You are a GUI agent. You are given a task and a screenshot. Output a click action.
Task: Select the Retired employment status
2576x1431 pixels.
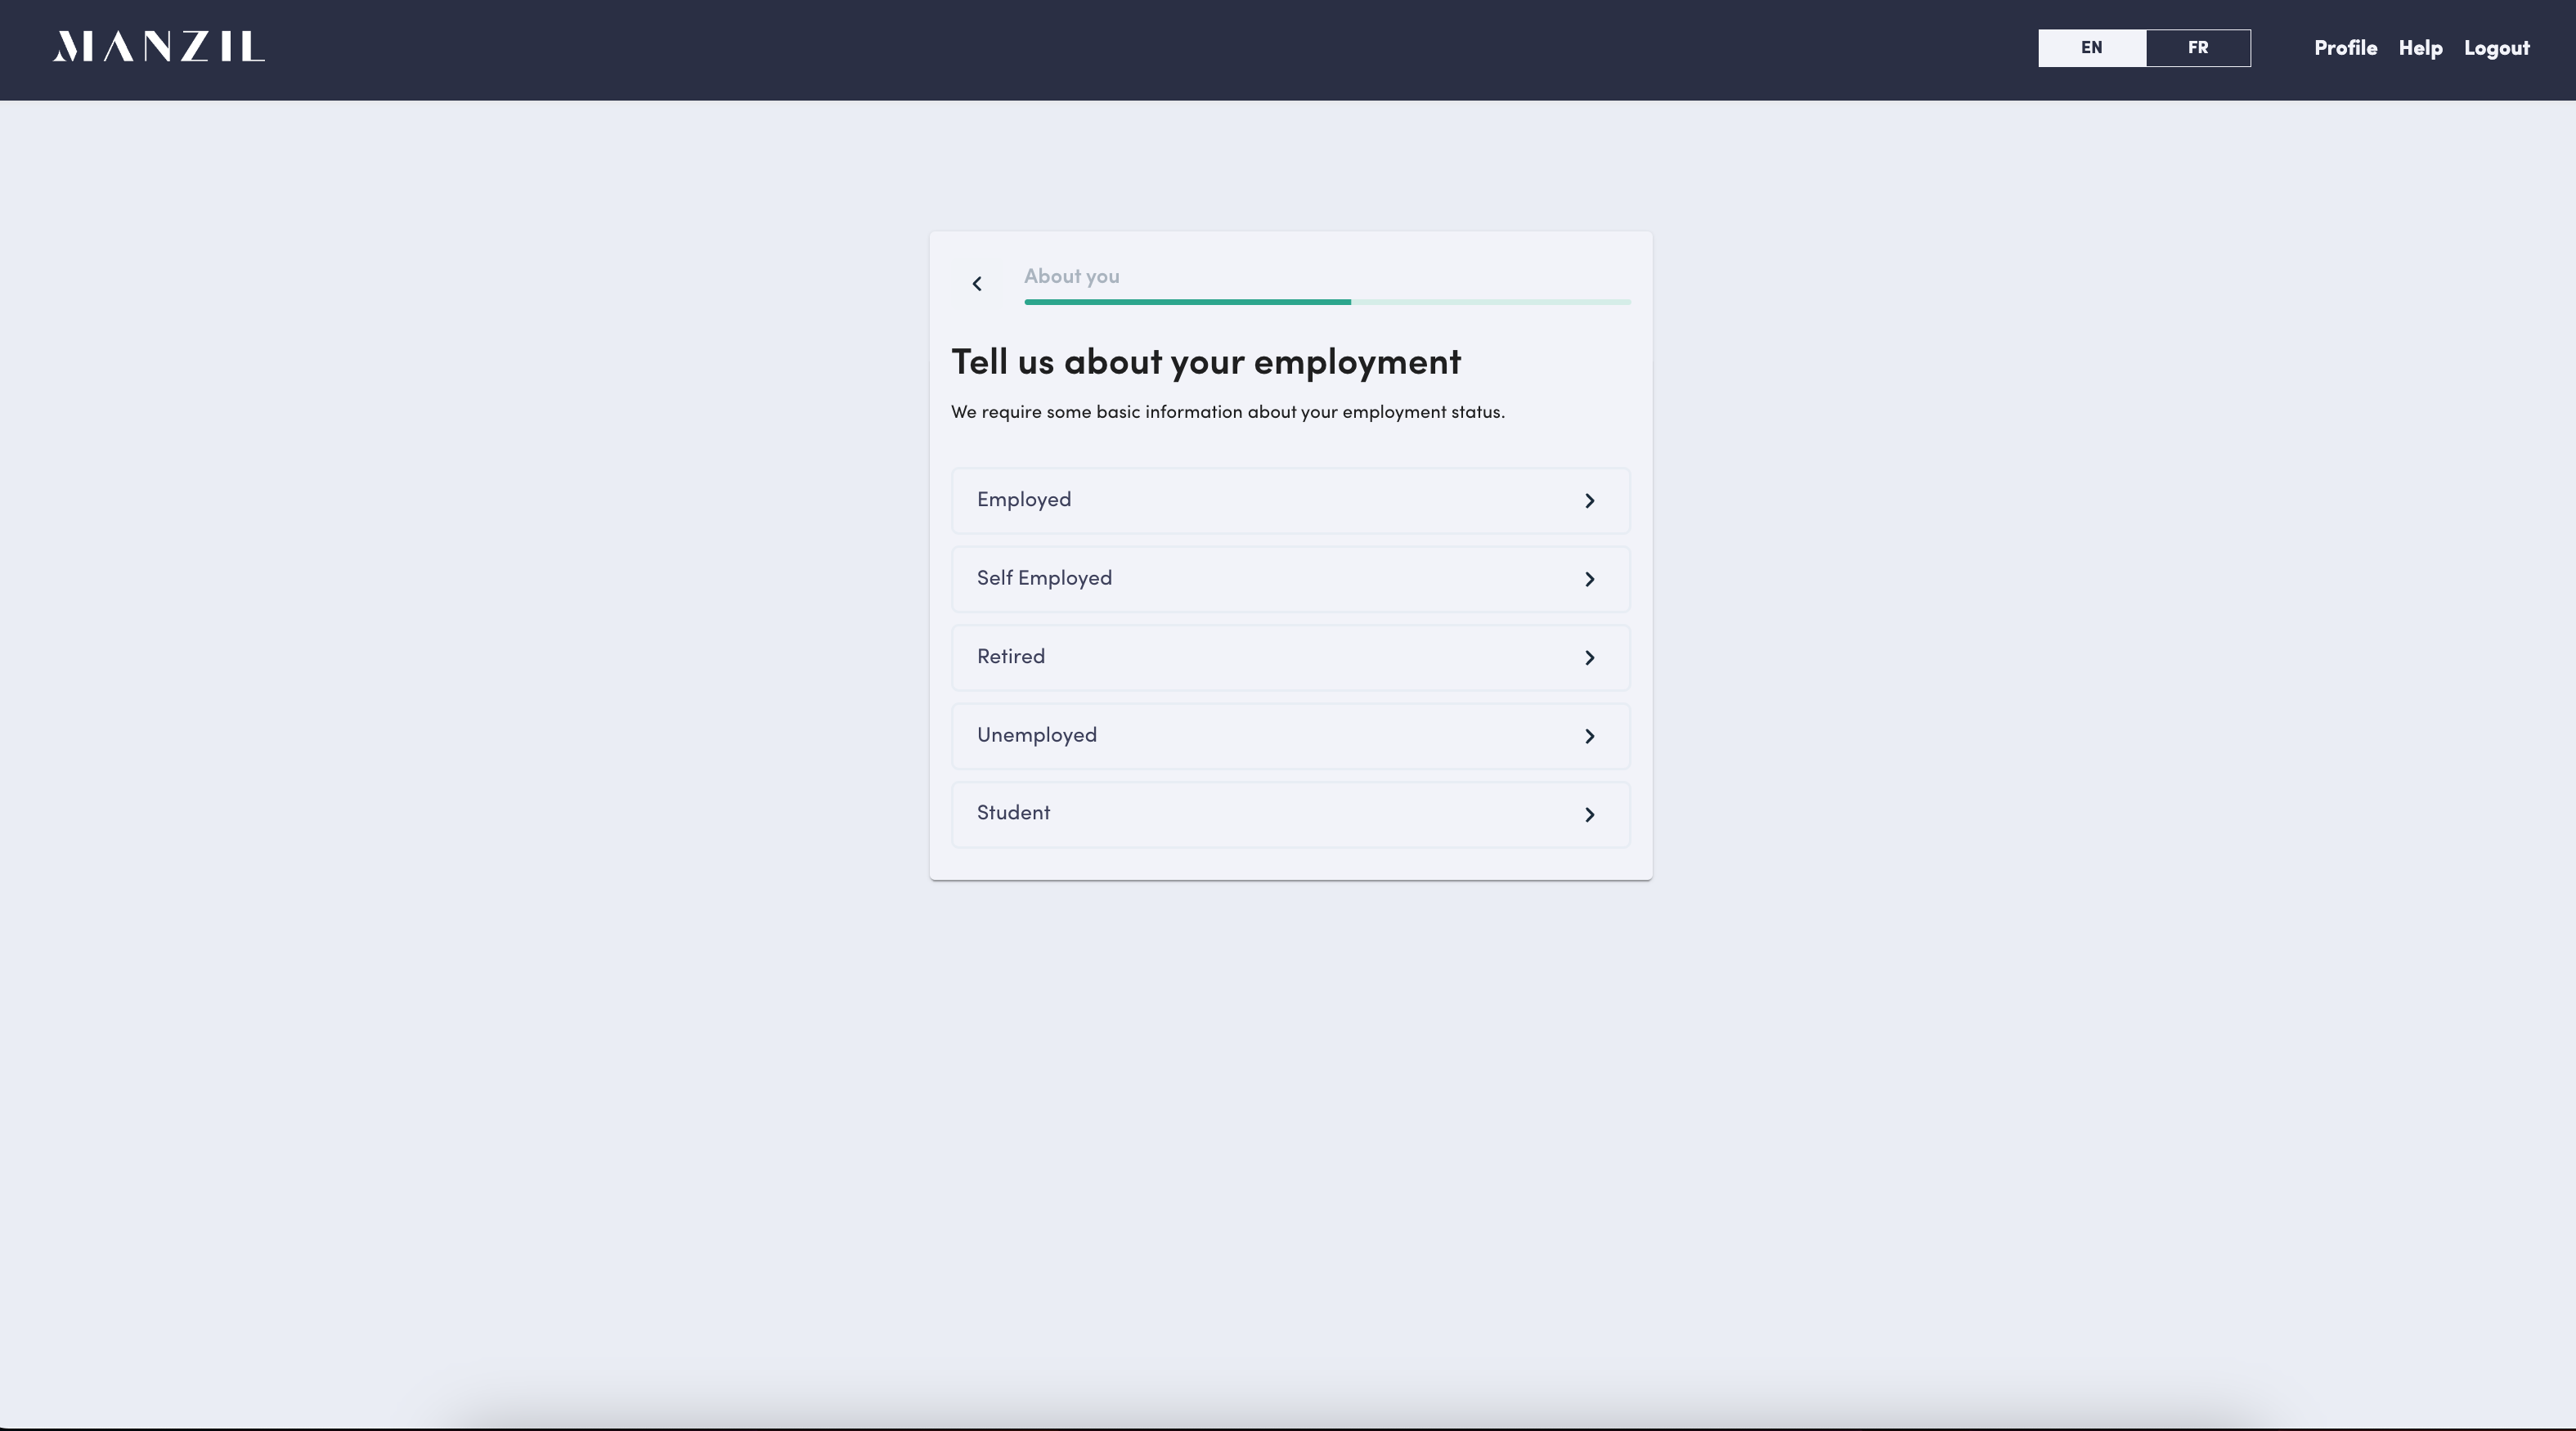(1011, 657)
